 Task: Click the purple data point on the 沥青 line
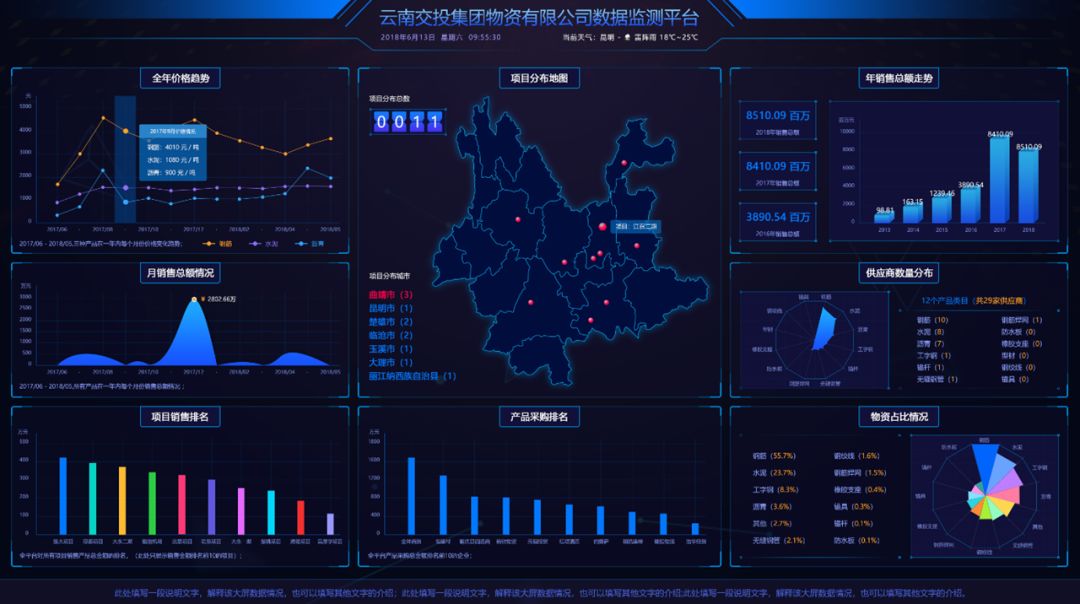(126, 188)
